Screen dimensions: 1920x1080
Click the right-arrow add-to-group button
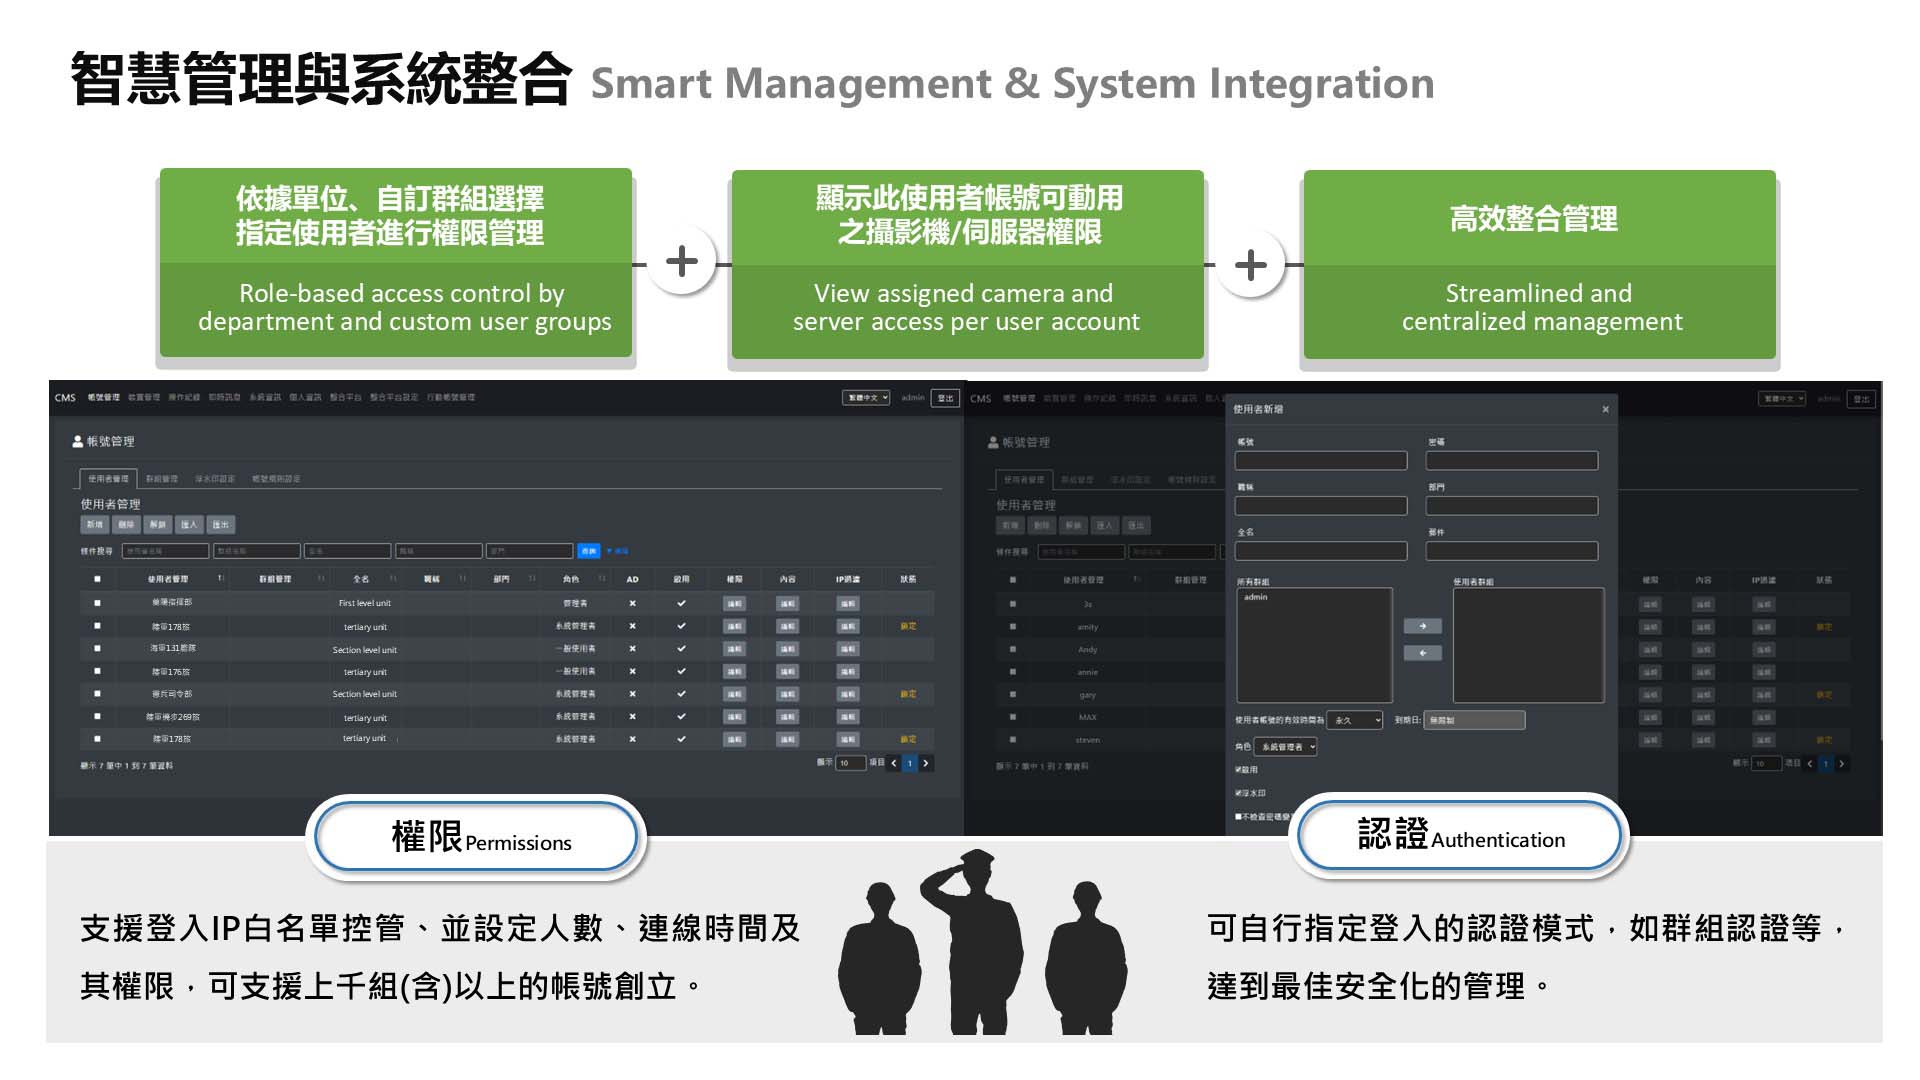click(1422, 626)
